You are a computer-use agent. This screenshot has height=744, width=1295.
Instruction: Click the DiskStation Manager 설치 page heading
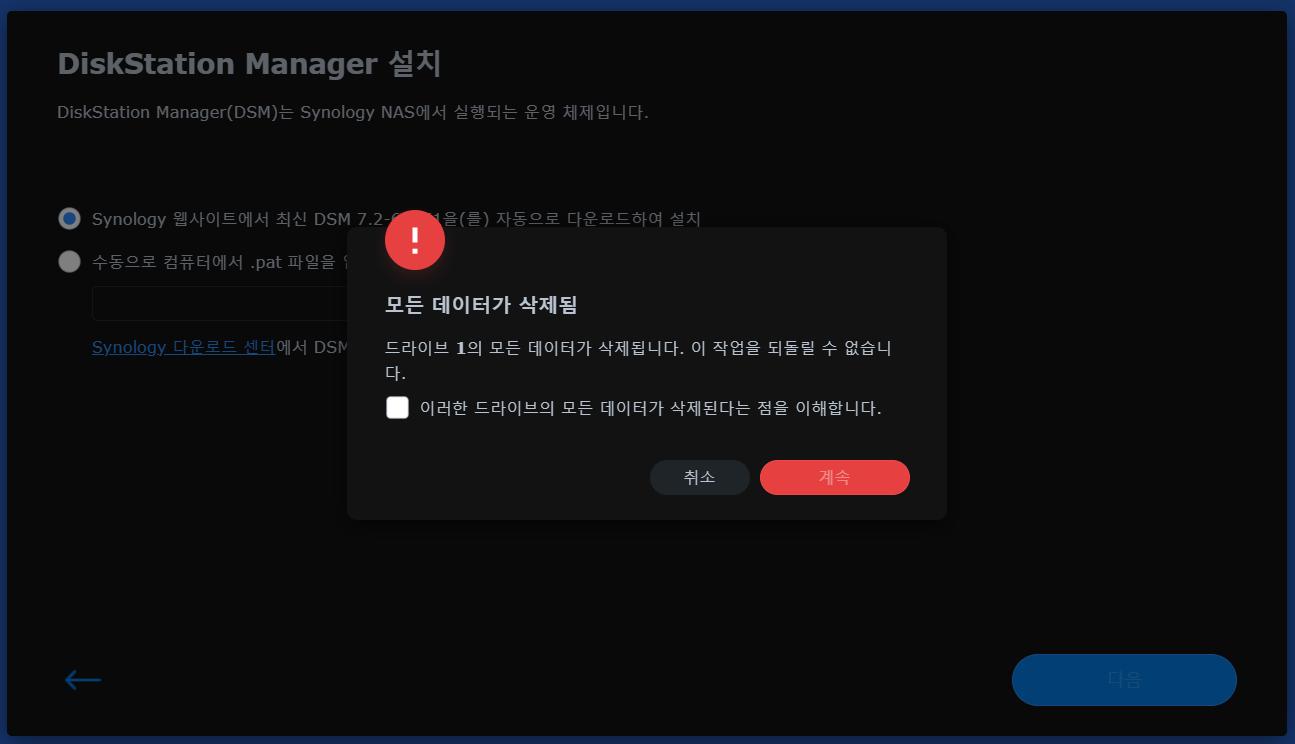(x=249, y=64)
